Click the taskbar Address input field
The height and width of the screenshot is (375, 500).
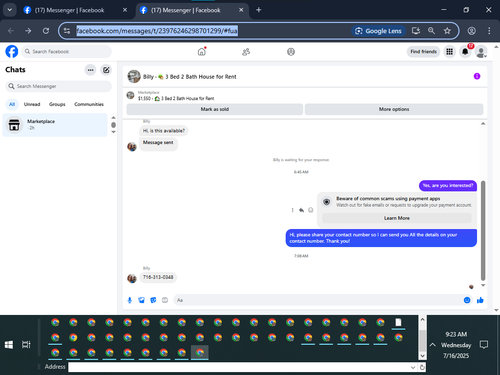(x=239, y=367)
